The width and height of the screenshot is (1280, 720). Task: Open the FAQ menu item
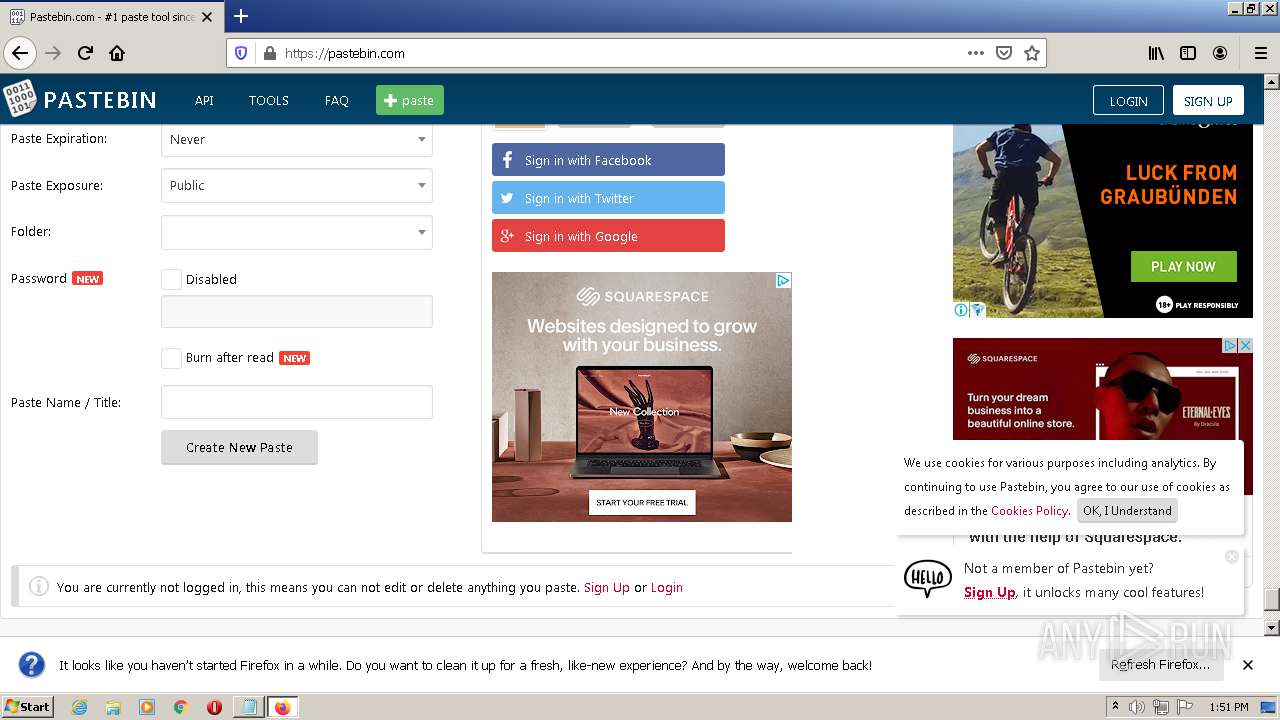click(337, 100)
